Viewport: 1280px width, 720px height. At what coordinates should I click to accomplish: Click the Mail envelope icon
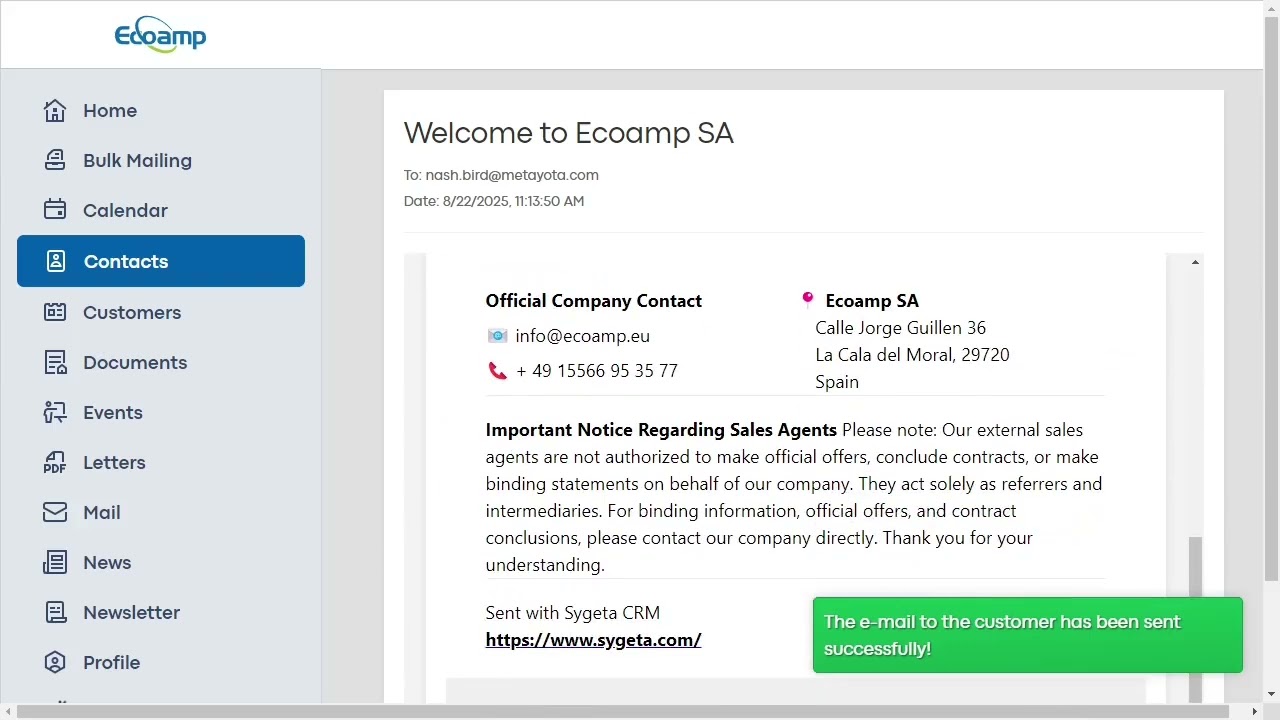[x=55, y=512]
